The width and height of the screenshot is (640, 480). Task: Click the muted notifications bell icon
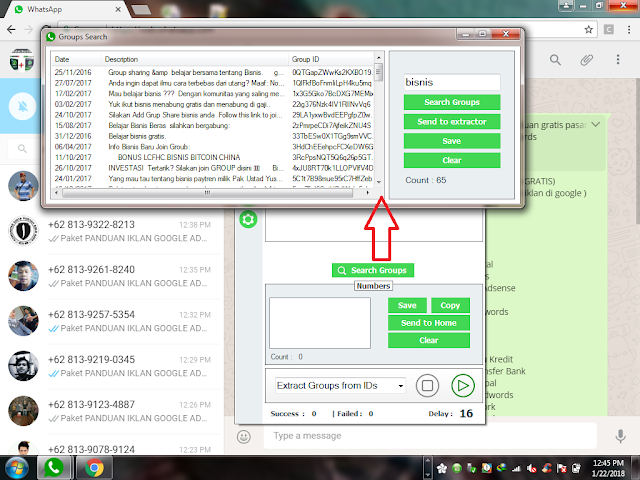click(23, 106)
